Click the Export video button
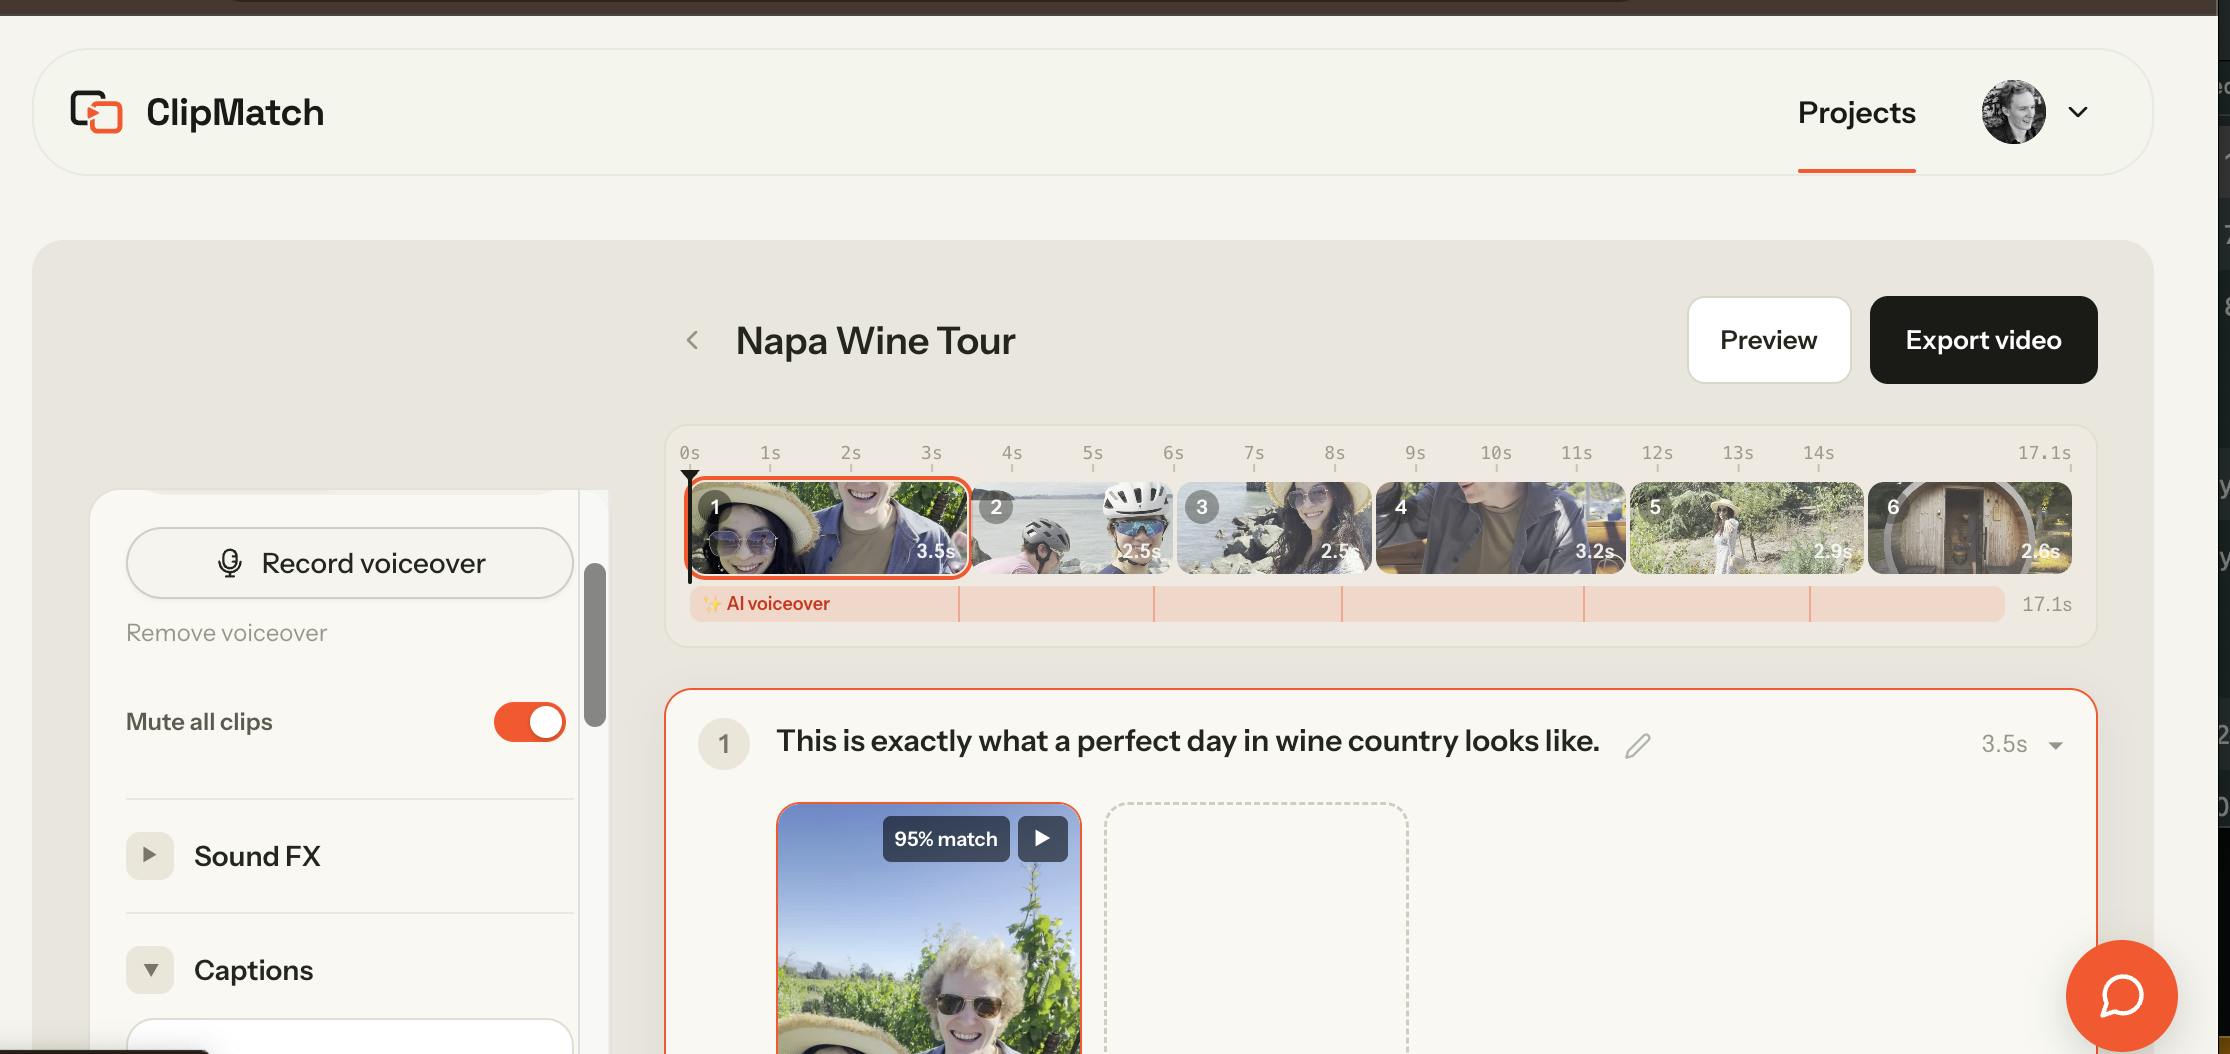Screen dimensions: 2230x1054 click(x=1983, y=340)
